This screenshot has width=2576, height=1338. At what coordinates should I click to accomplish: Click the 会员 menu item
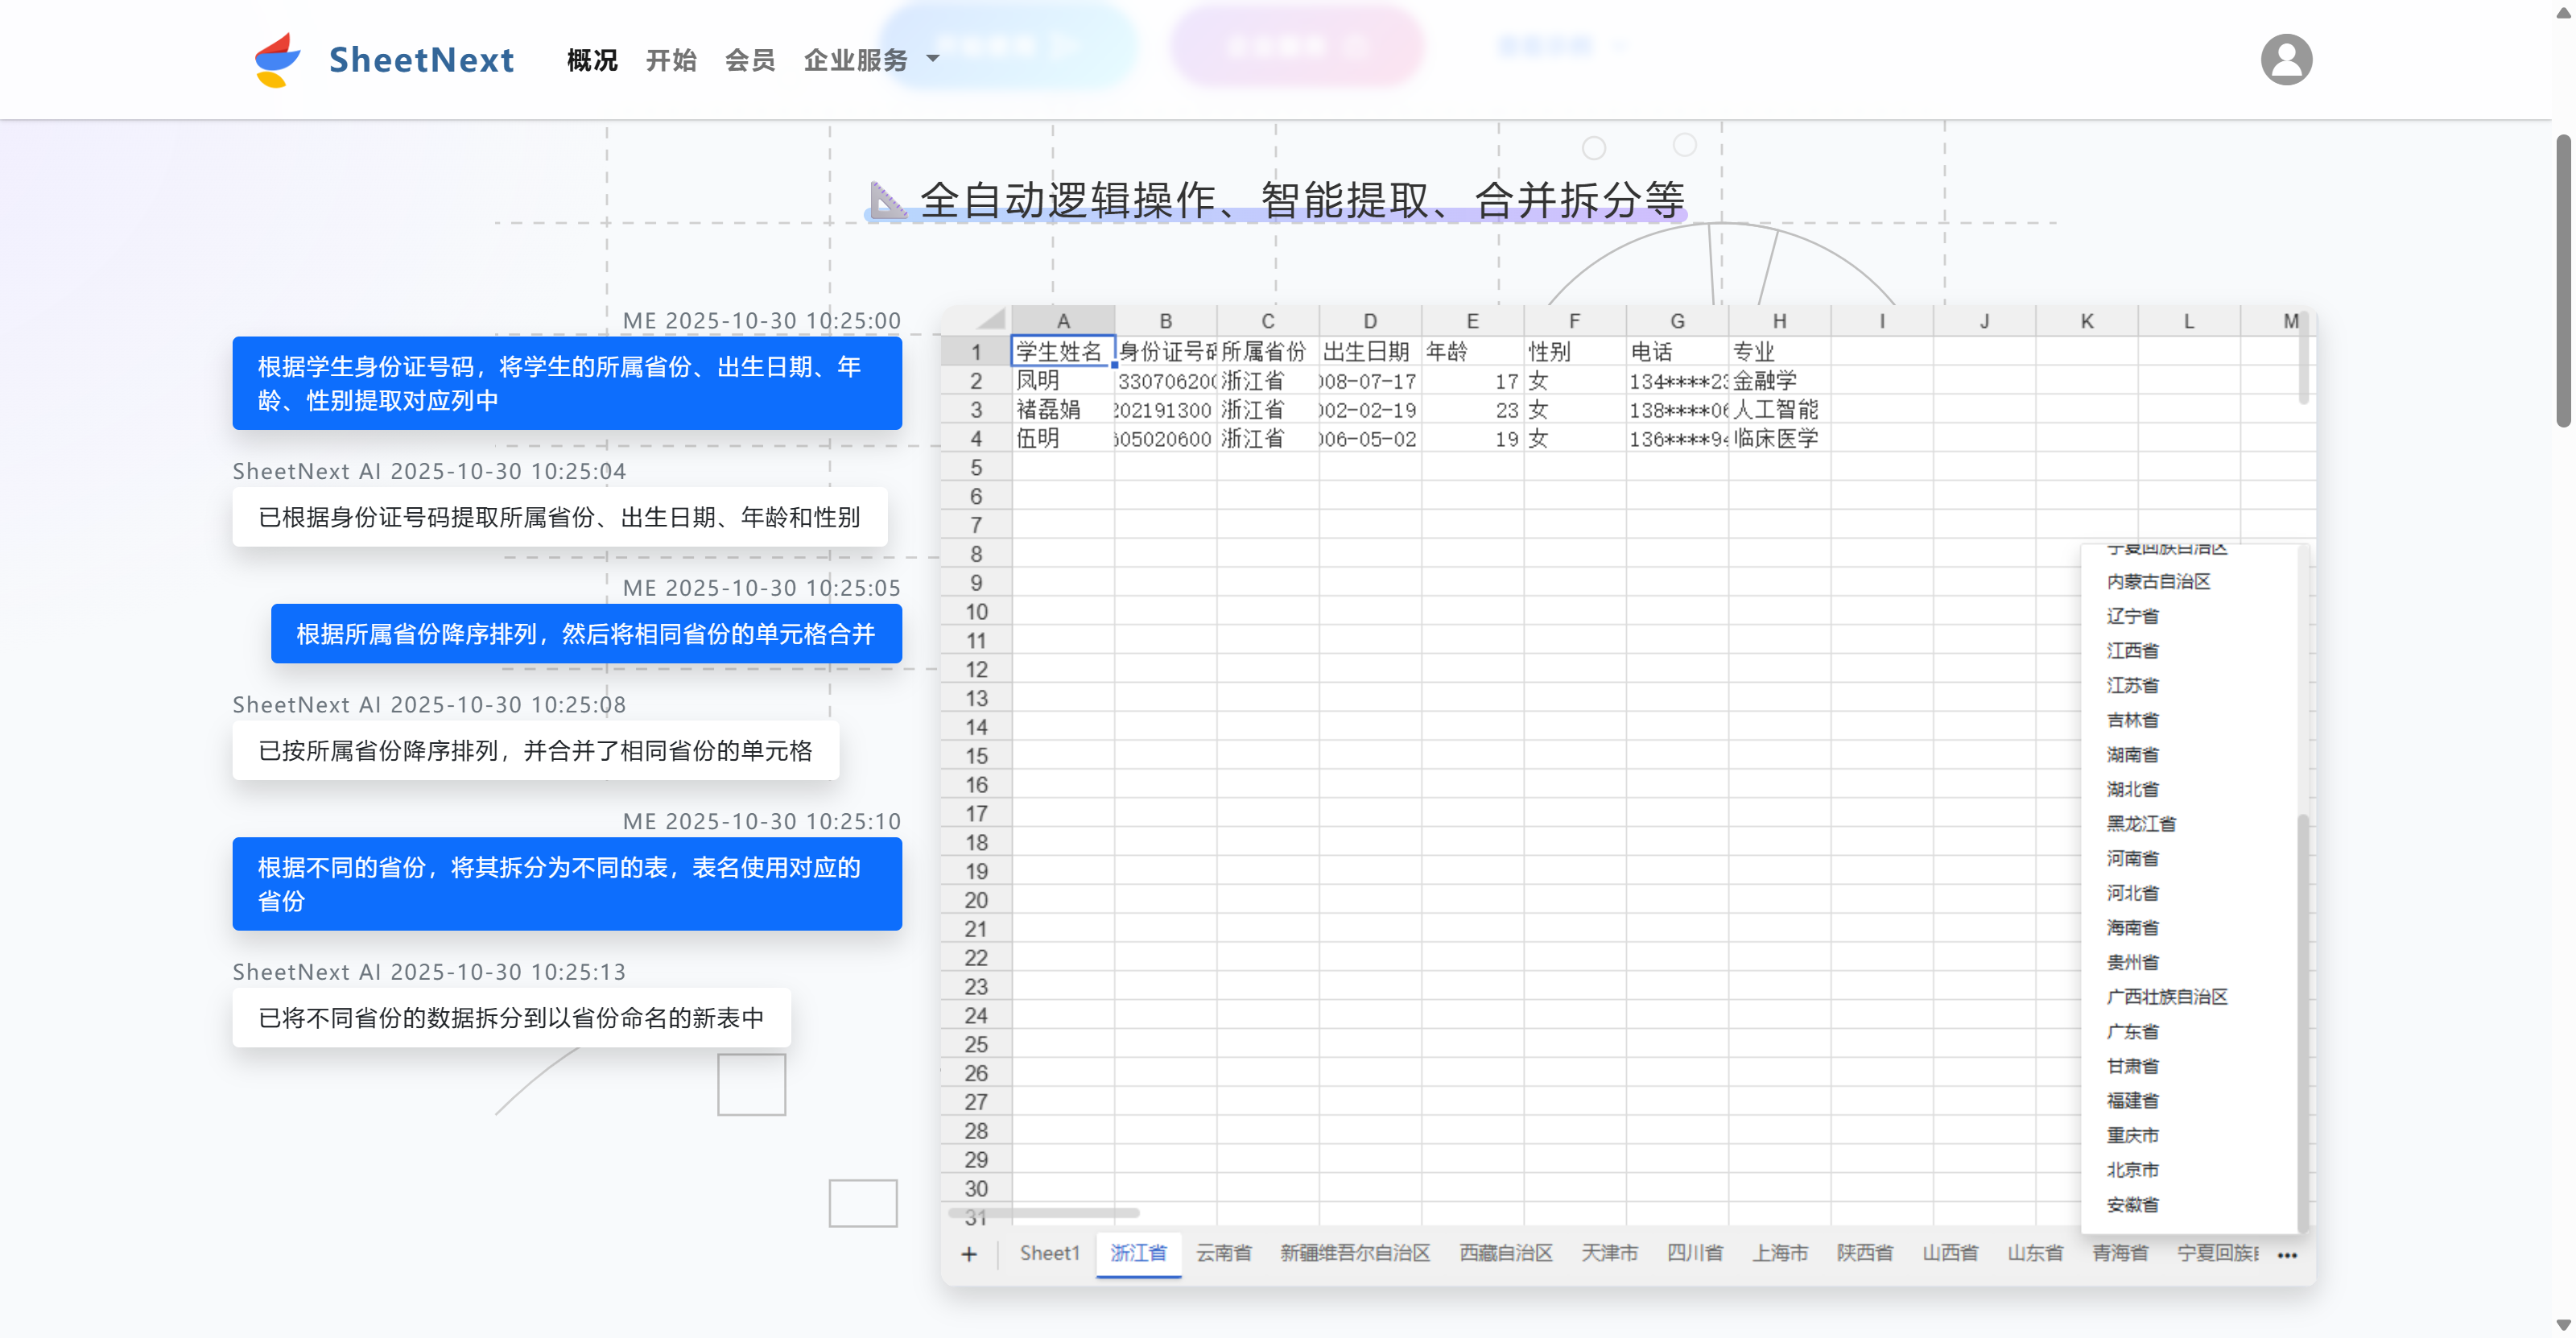click(x=749, y=60)
